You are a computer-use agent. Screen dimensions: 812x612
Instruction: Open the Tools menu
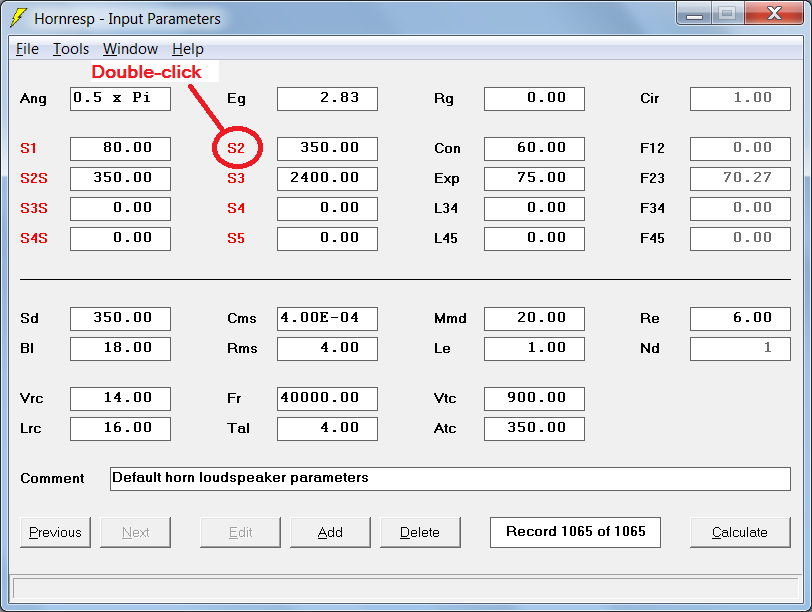(71, 49)
